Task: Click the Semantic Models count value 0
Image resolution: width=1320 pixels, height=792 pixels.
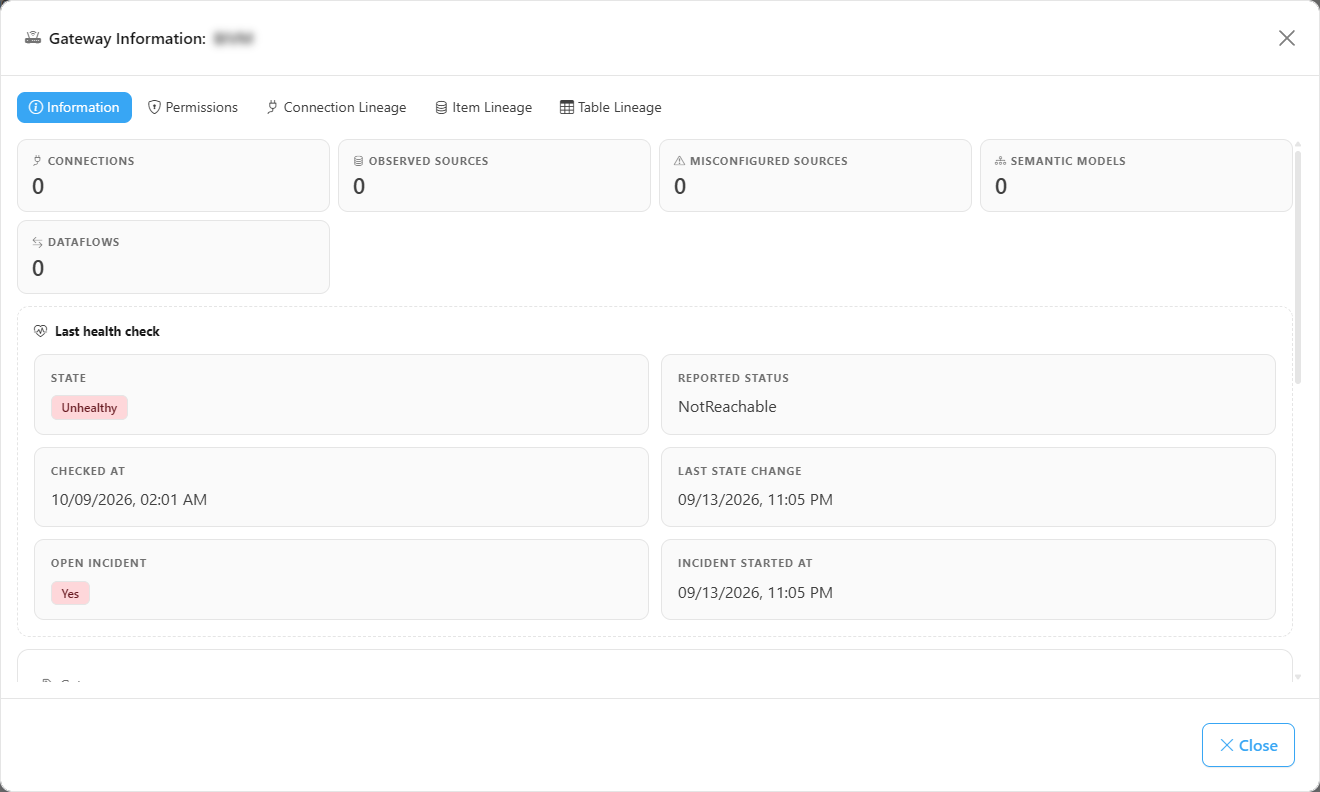Action: [1001, 187]
